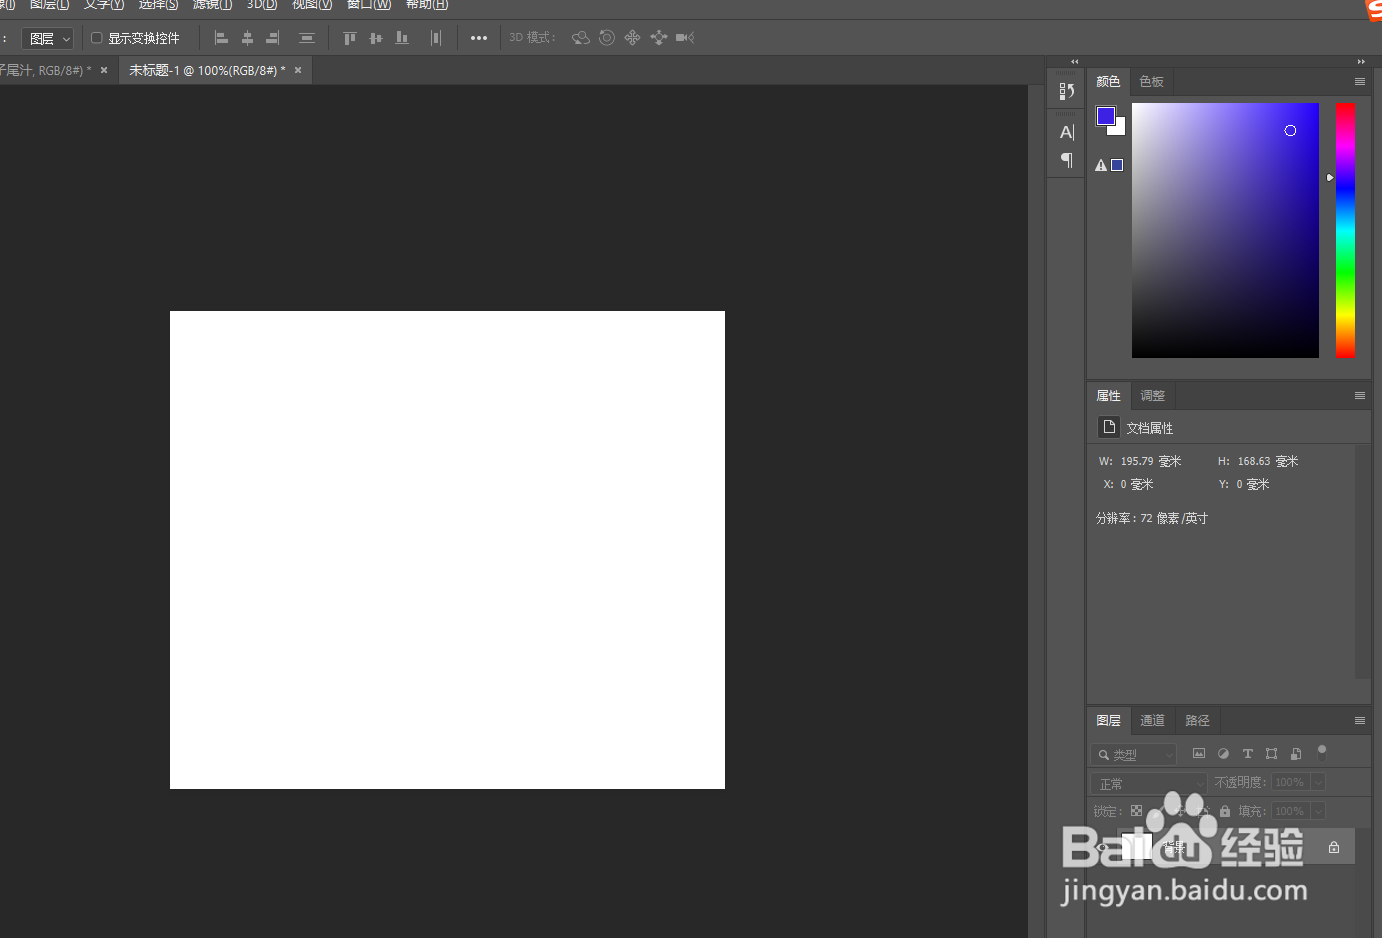Viewport: 1382px width, 938px height.
Task: Switch to the 色板 tab
Action: (x=1152, y=82)
